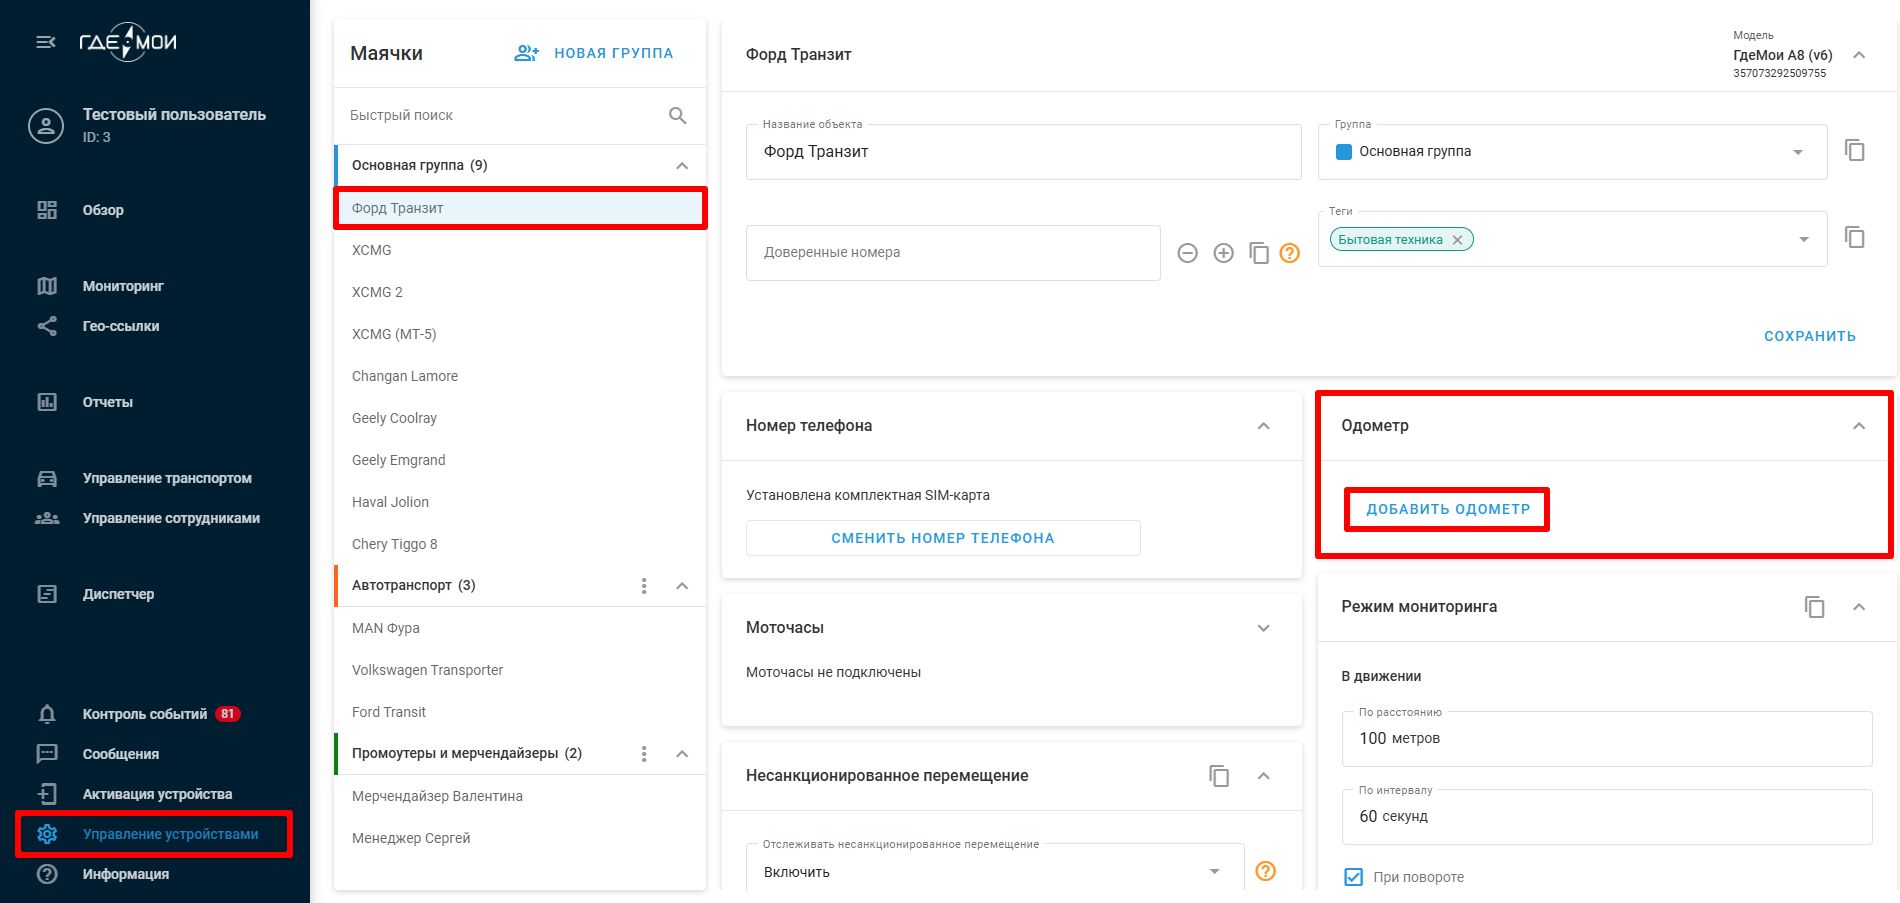
Task: Open the unauthorized movement Включить dropdown
Action: point(1214,871)
